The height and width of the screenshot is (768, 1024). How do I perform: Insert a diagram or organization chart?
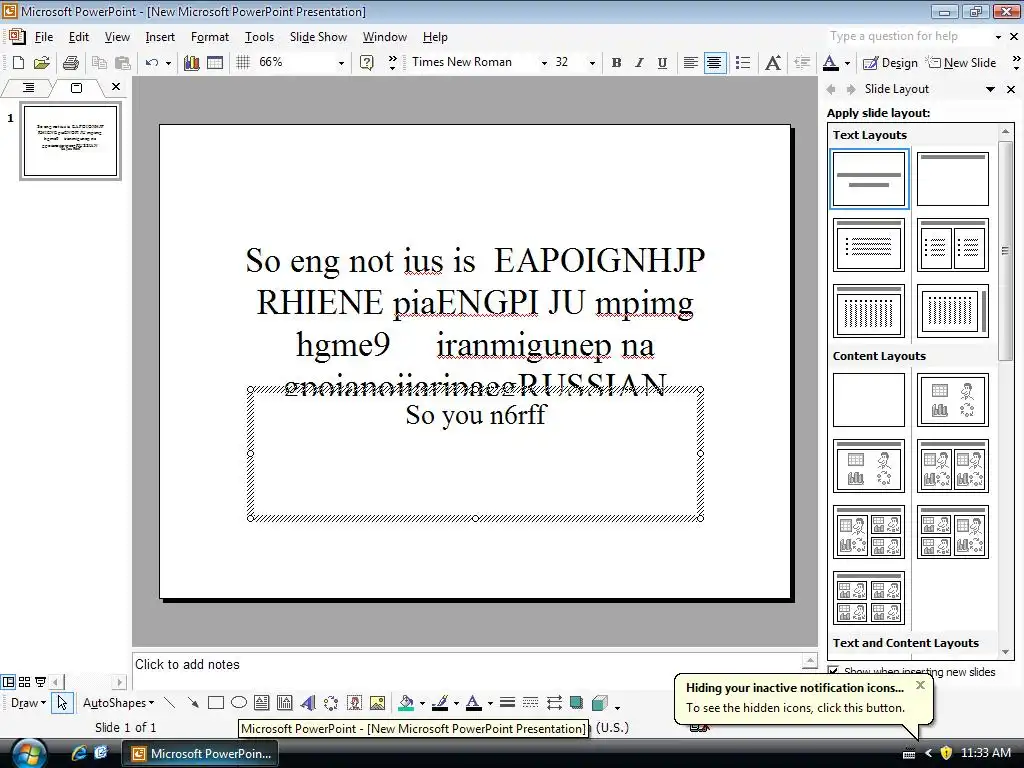pos(331,703)
